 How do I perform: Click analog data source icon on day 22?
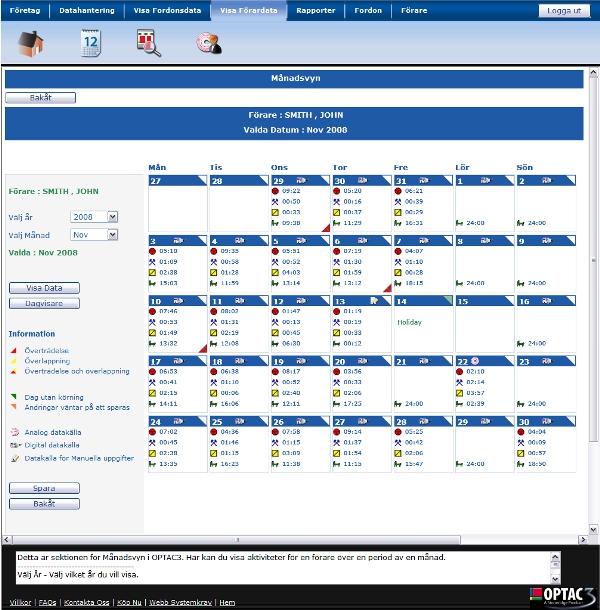coord(475,361)
